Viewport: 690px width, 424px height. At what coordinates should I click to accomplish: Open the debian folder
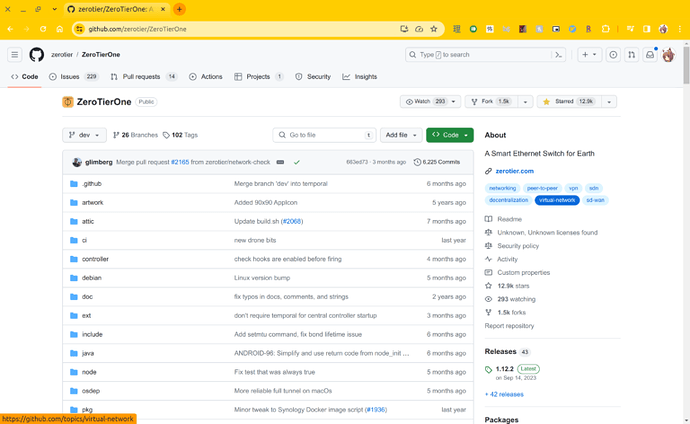pos(92,278)
